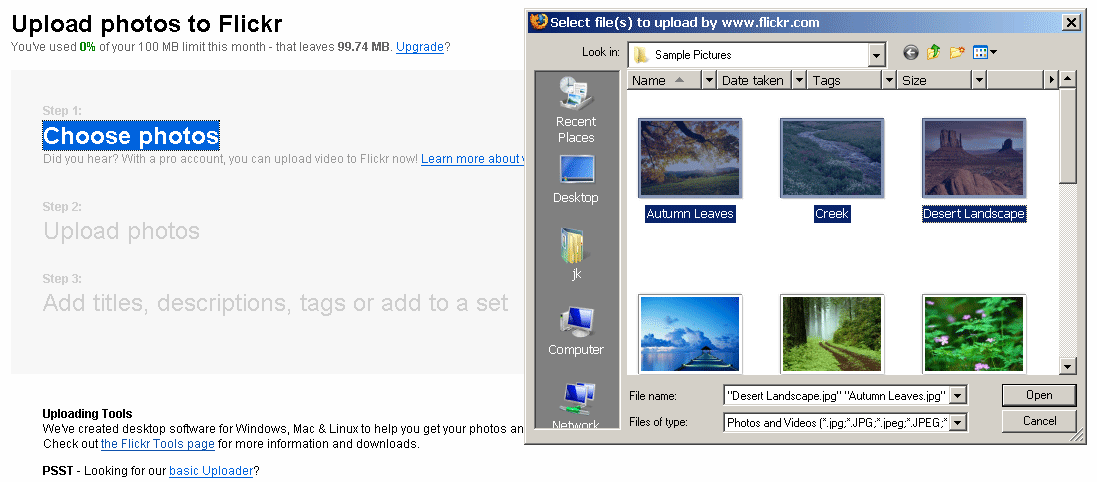The height and width of the screenshot is (482, 1097).
Task: Sort by the Tags column header
Action: (x=845, y=80)
